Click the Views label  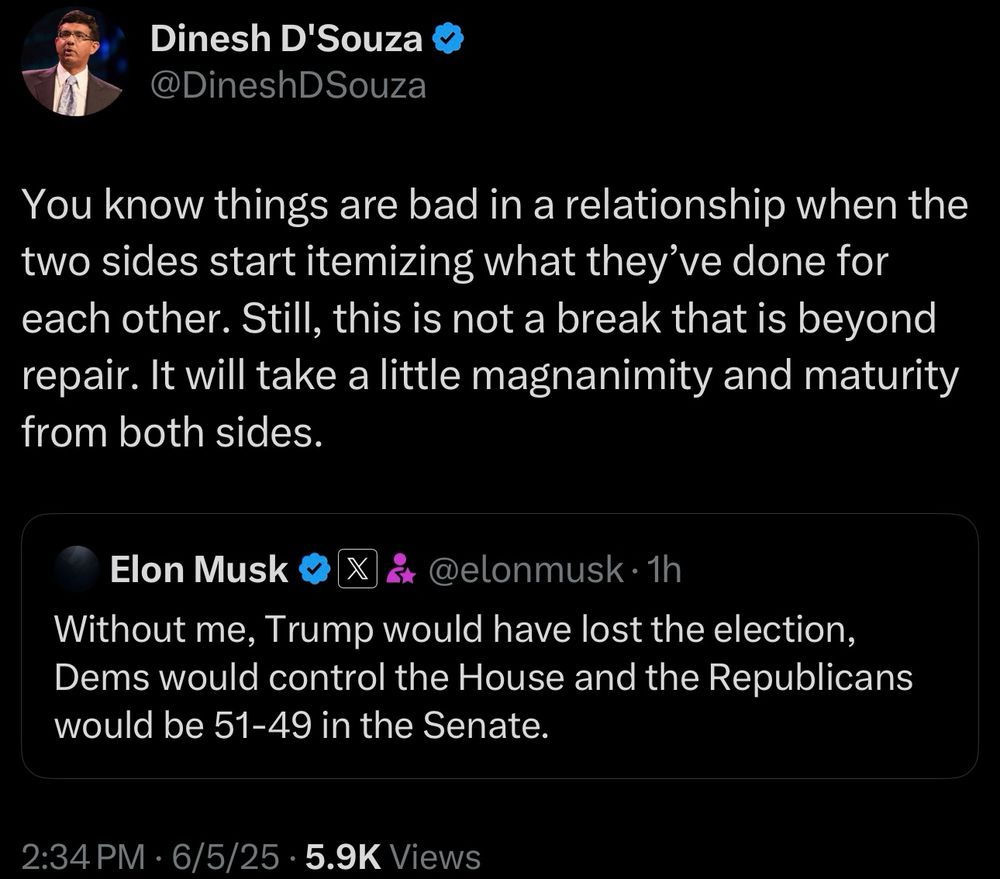[x=435, y=857]
